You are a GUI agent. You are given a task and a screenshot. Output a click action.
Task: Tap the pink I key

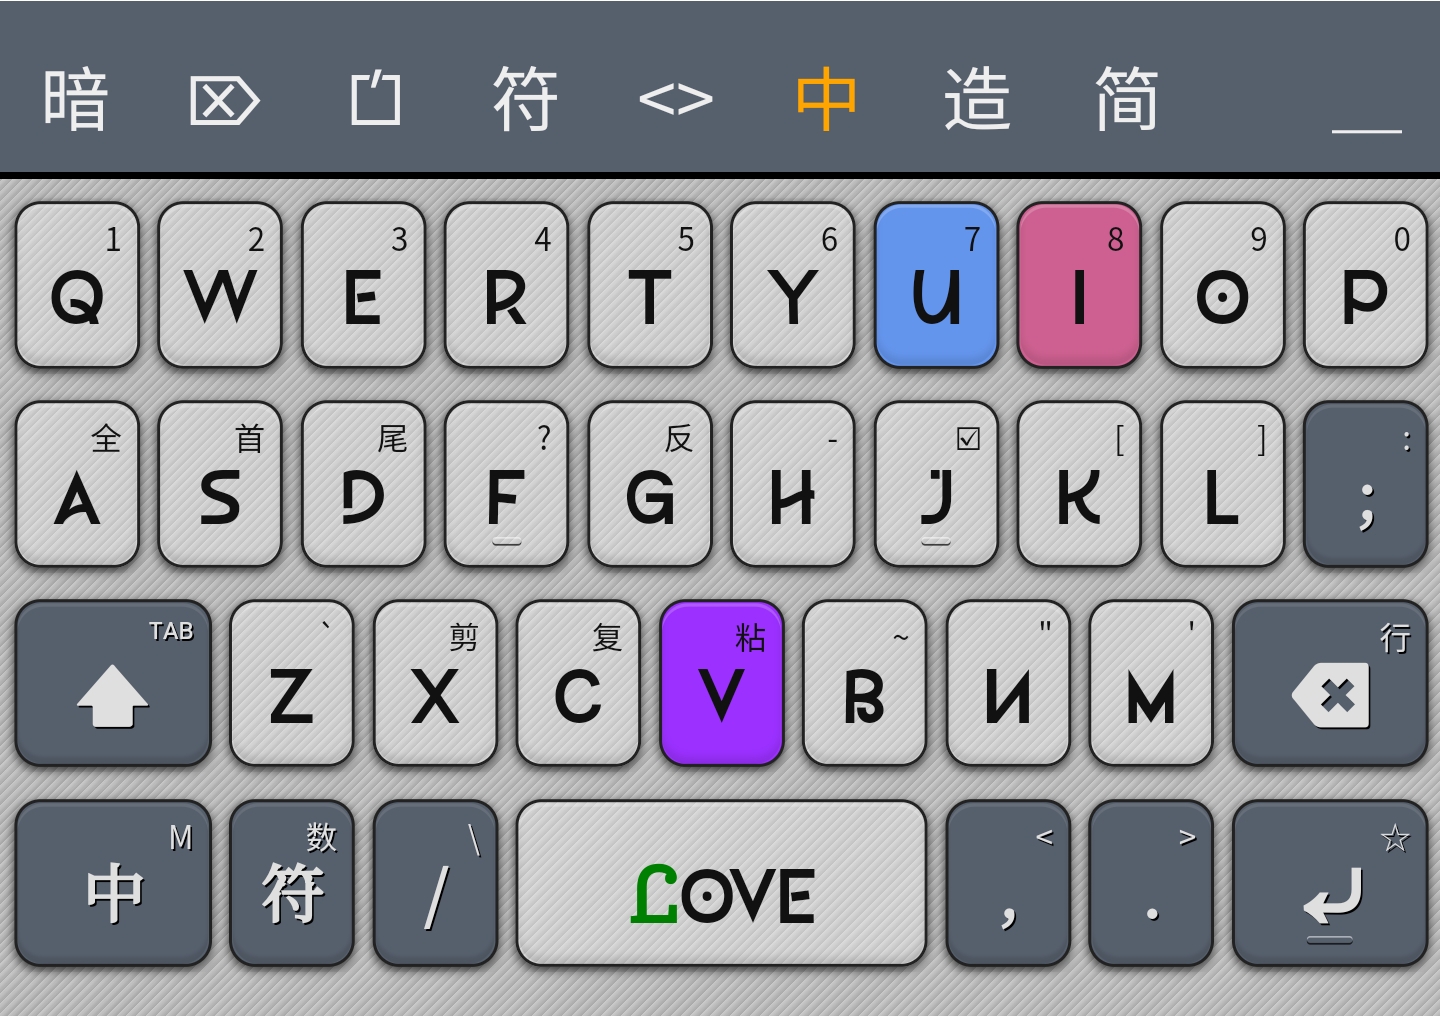[x=1079, y=285]
